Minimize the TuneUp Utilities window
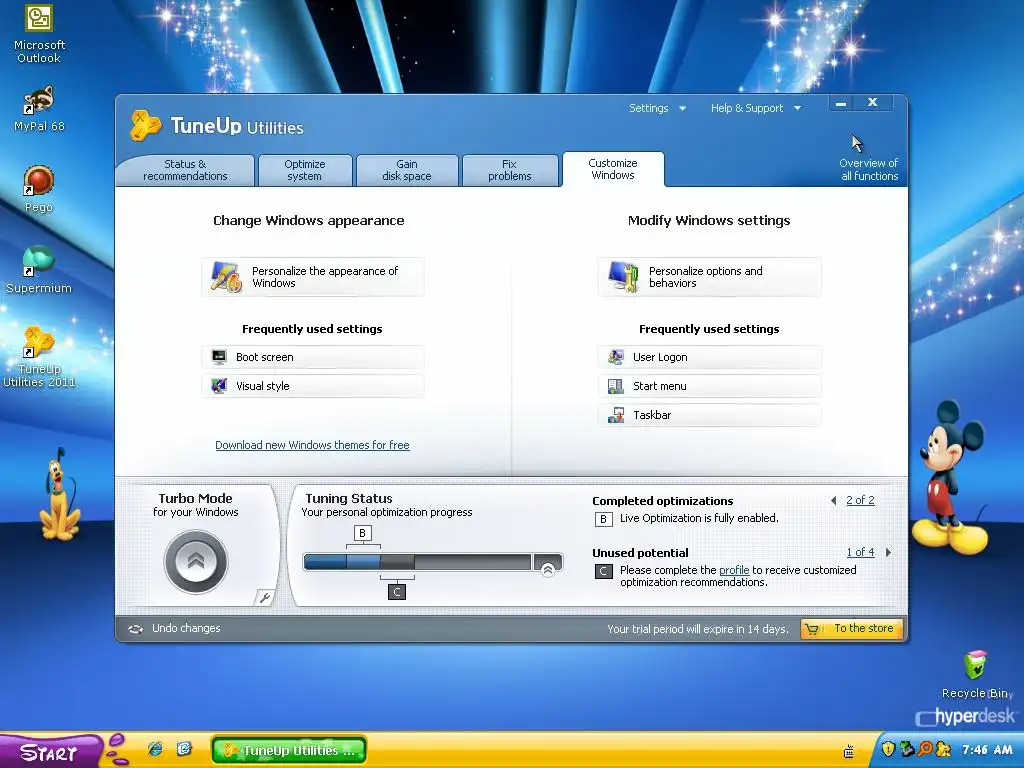This screenshot has height=768, width=1024. pos(841,103)
